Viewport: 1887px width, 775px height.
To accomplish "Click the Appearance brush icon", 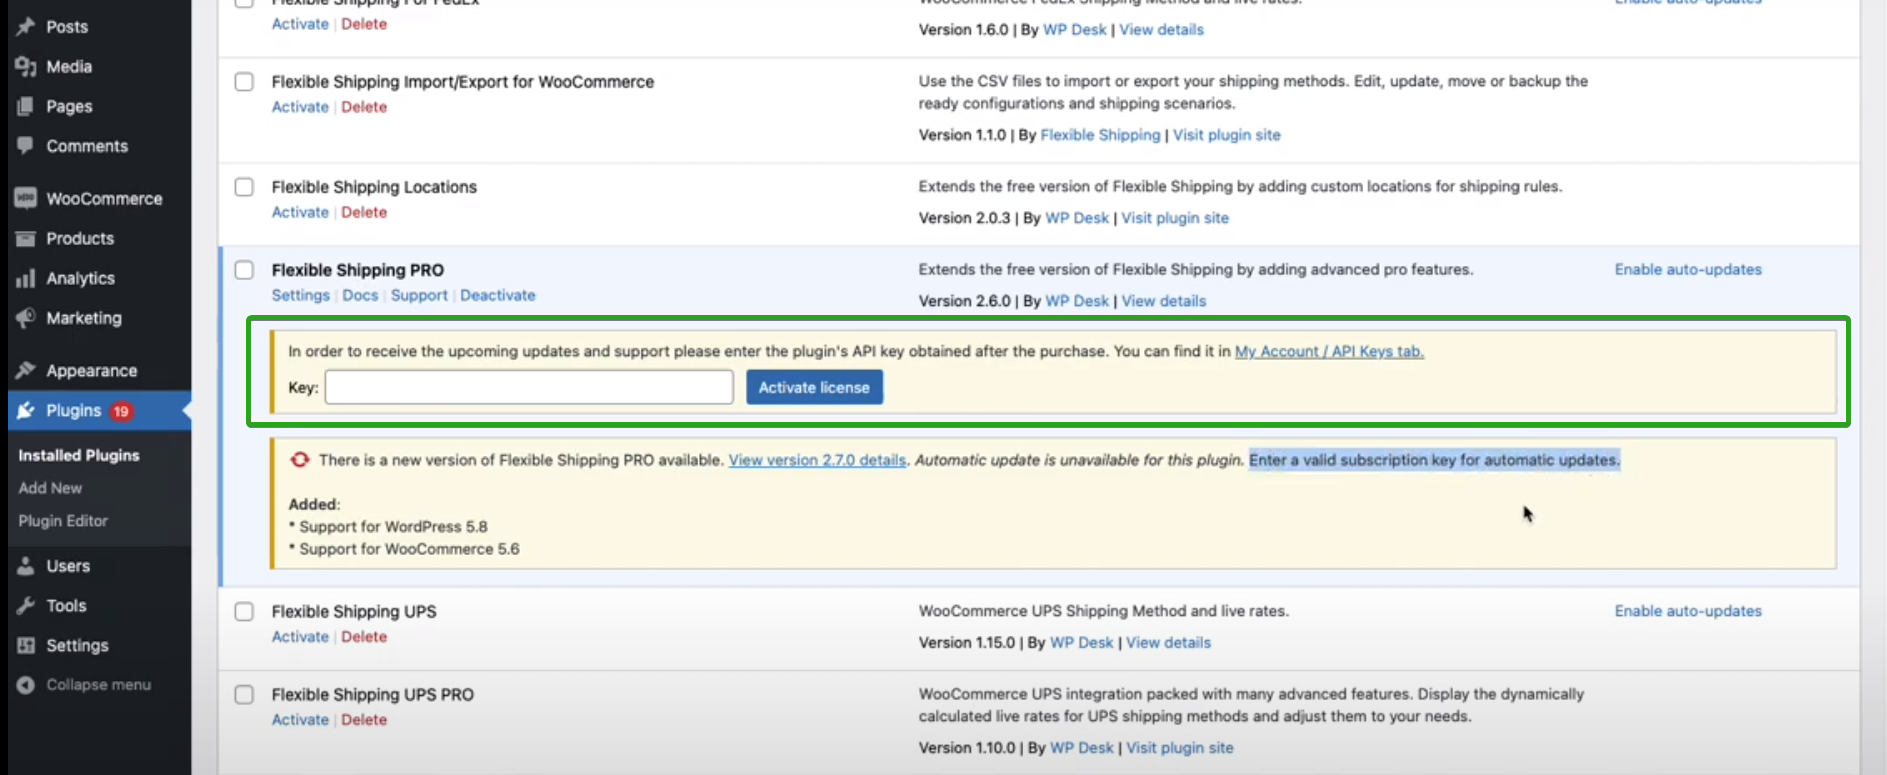I will point(26,371).
